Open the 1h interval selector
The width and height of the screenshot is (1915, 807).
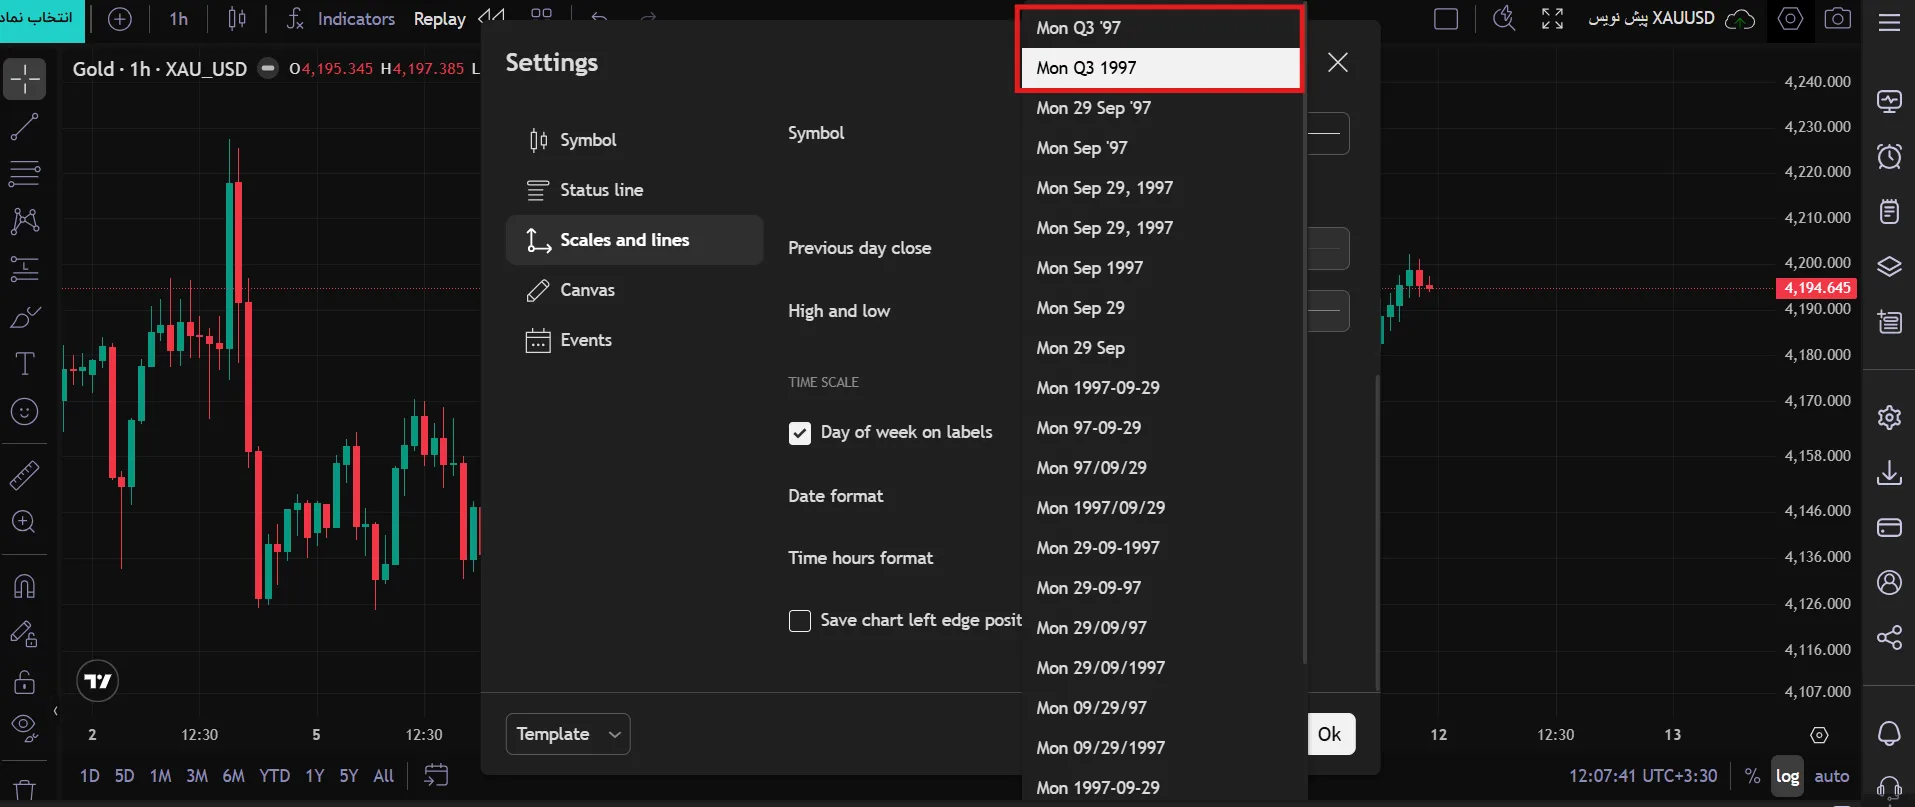[179, 19]
